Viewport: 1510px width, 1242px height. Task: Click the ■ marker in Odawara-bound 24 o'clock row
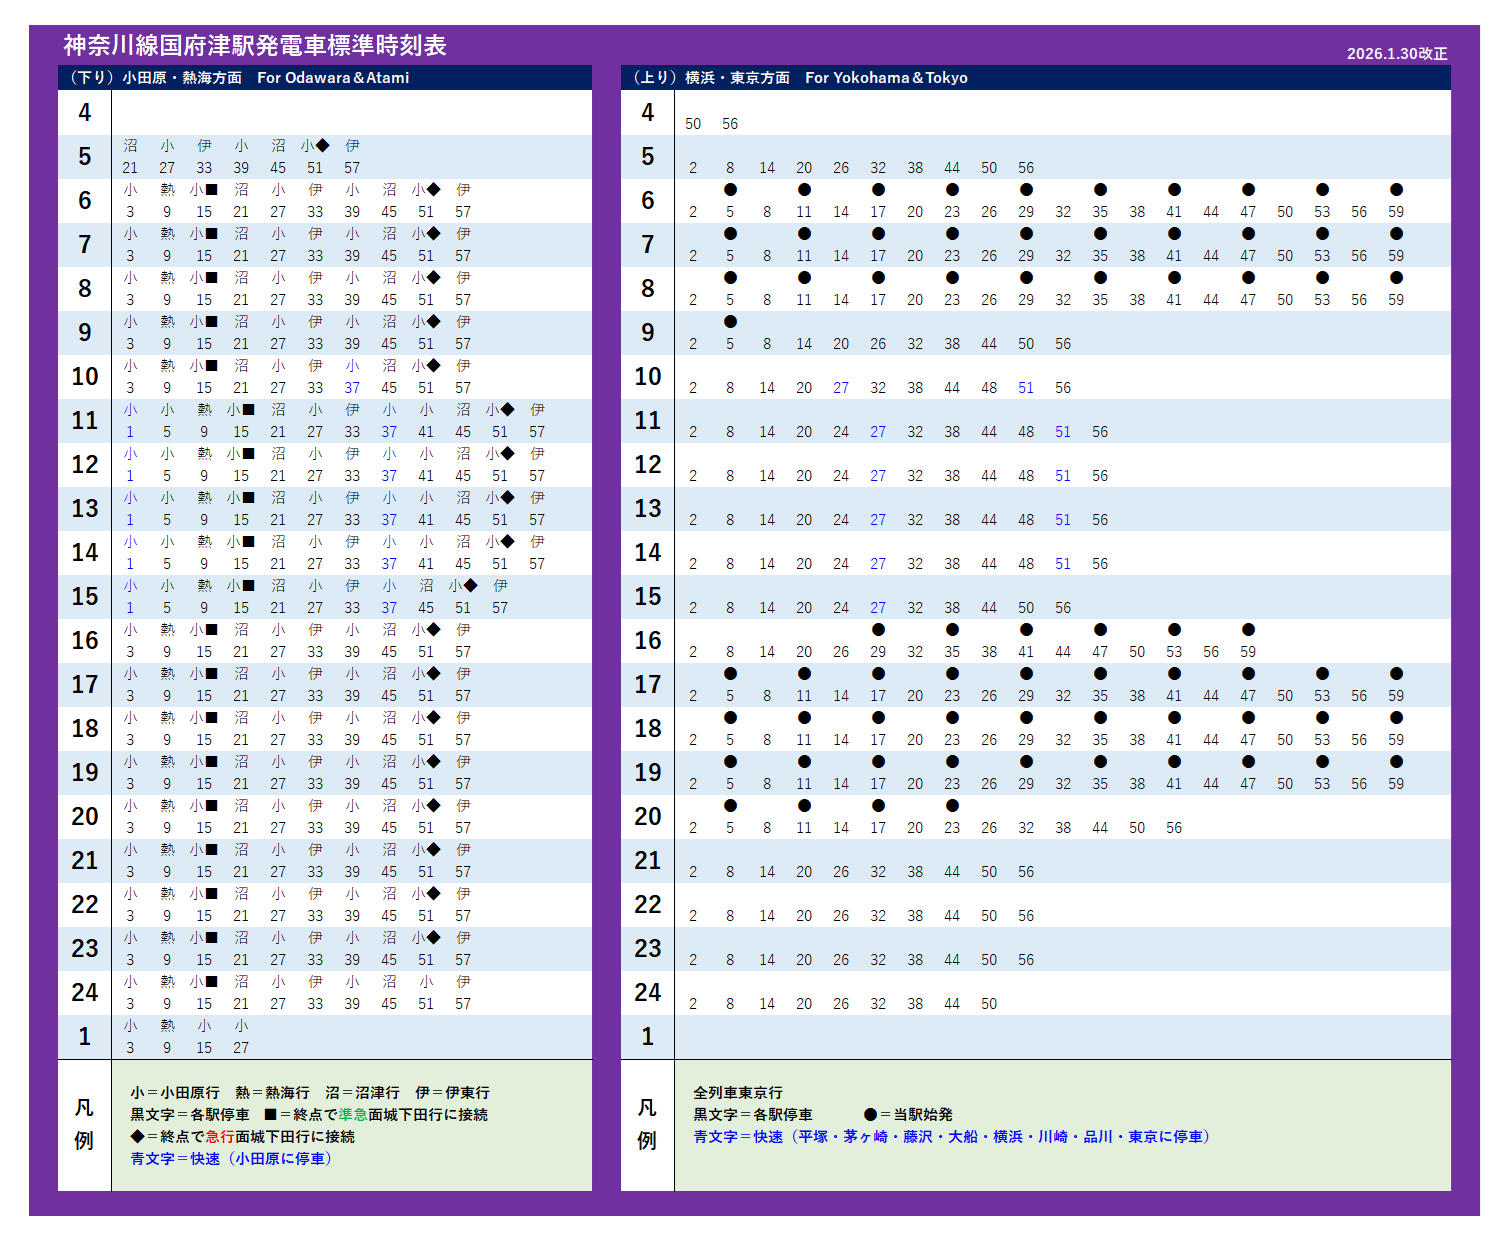(211, 982)
